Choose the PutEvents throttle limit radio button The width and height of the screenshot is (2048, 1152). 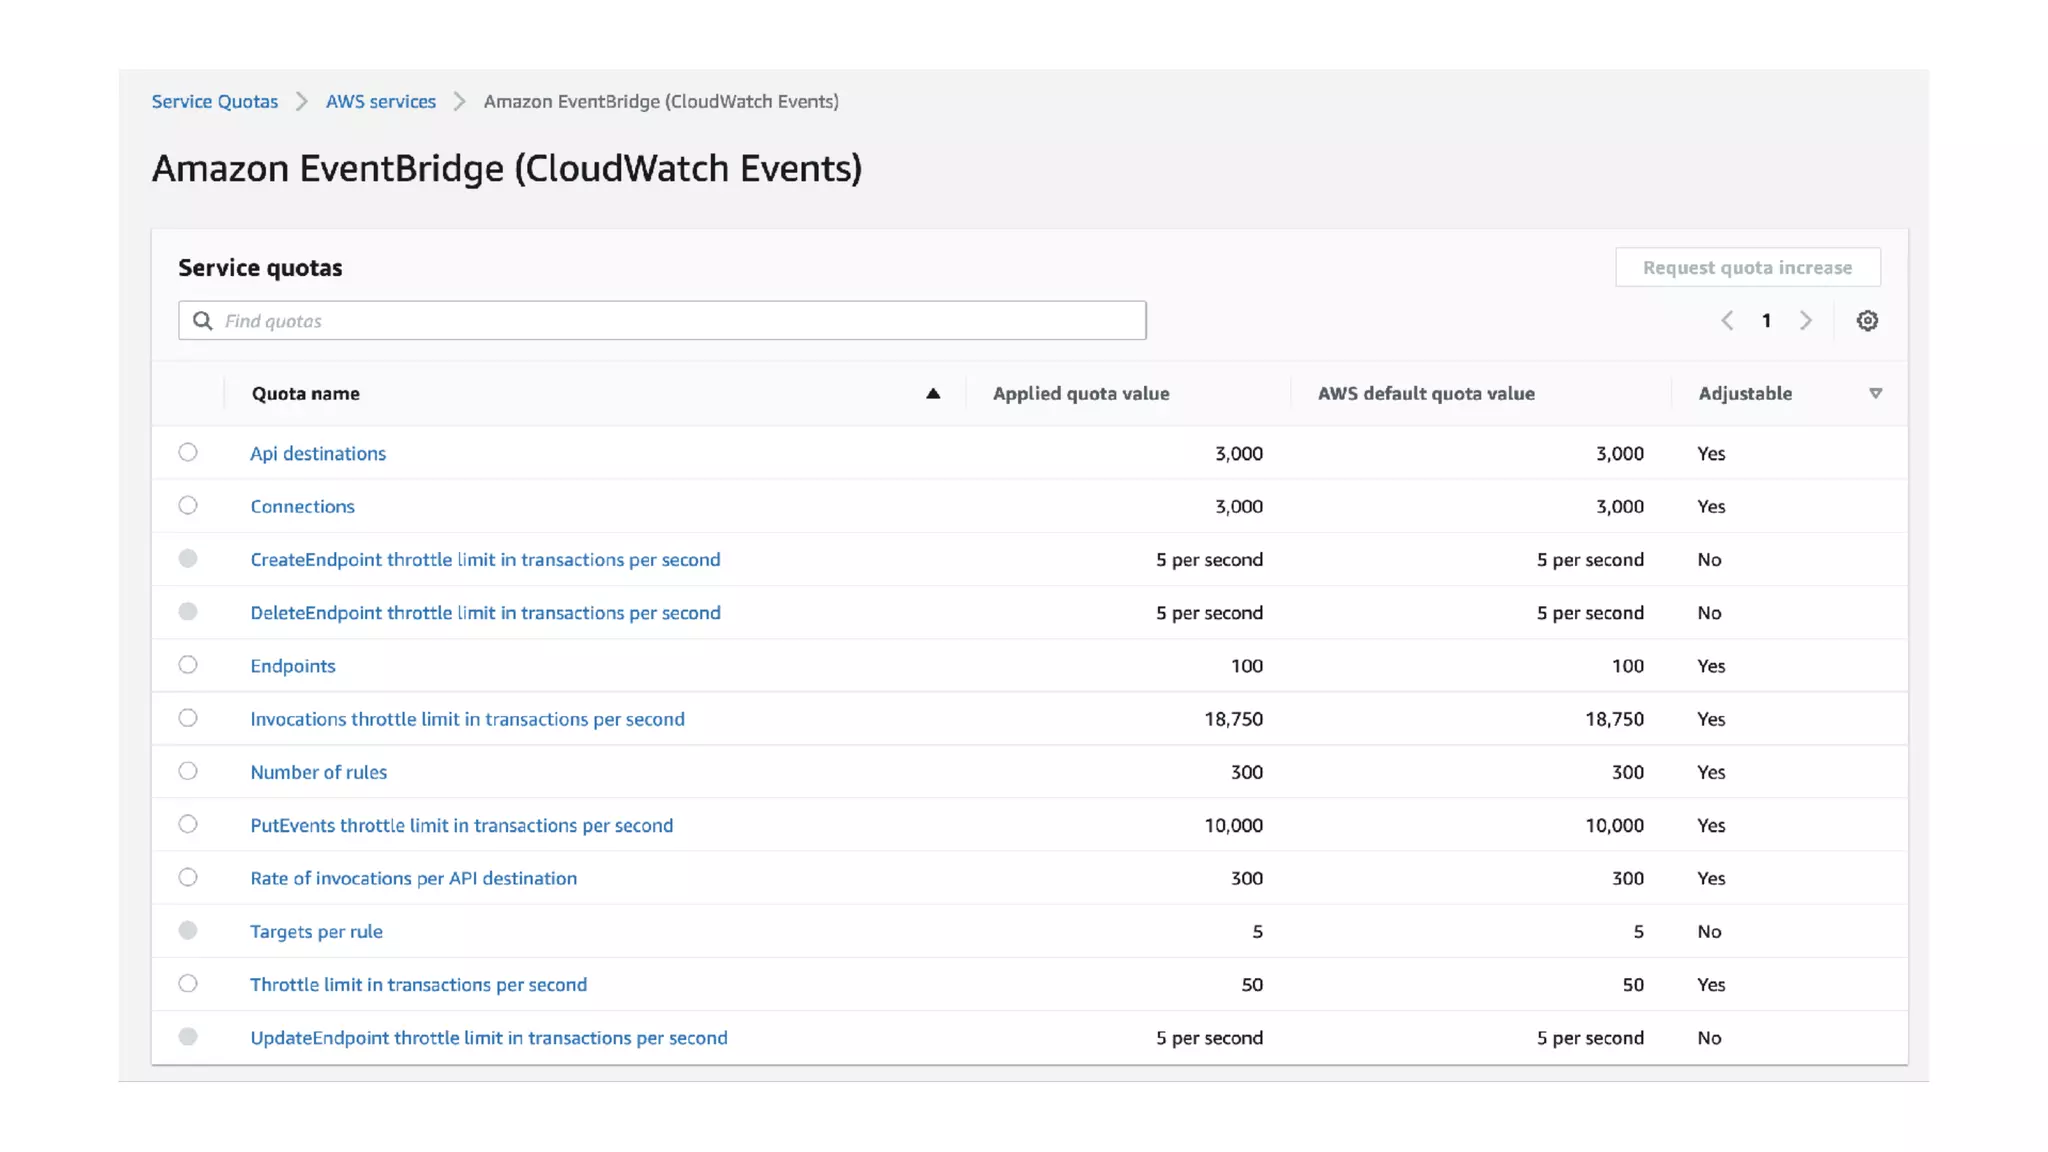(x=188, y=824)
